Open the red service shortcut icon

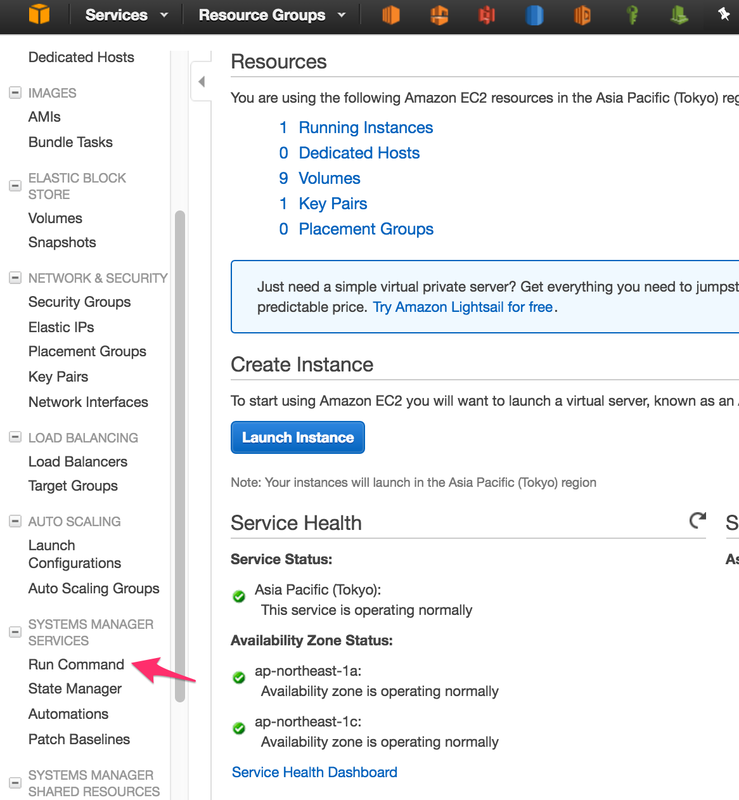(x=486, y=15)
